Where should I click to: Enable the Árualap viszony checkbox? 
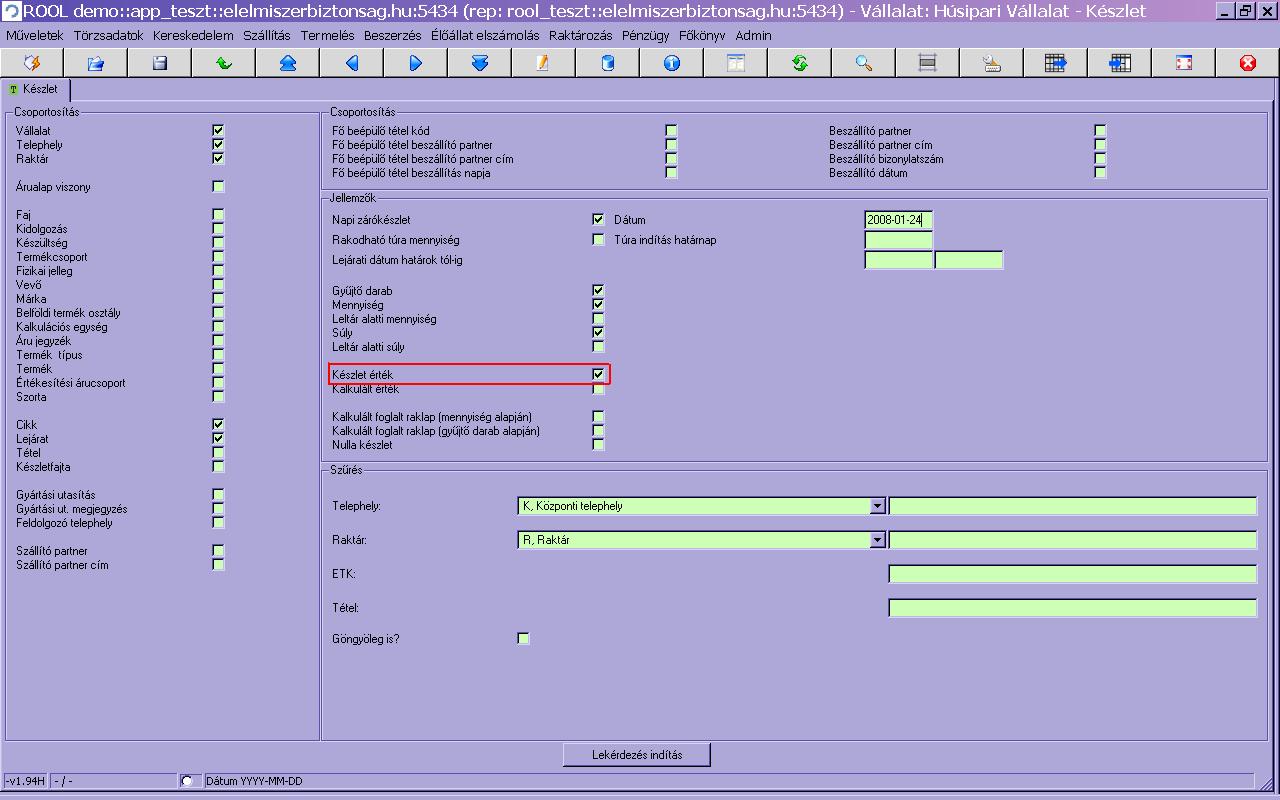pos(218,187)
